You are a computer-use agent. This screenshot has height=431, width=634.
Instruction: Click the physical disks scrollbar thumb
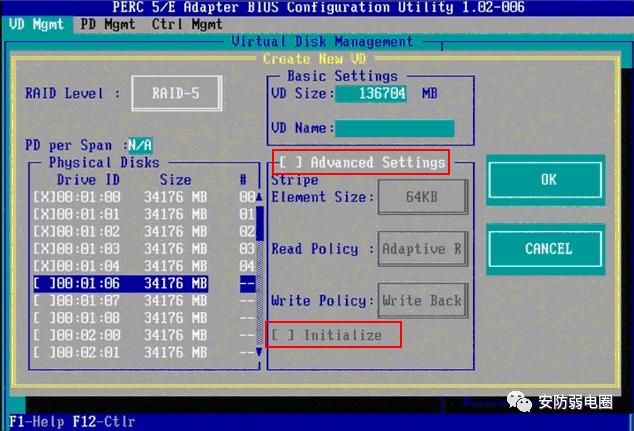point(260,223)
